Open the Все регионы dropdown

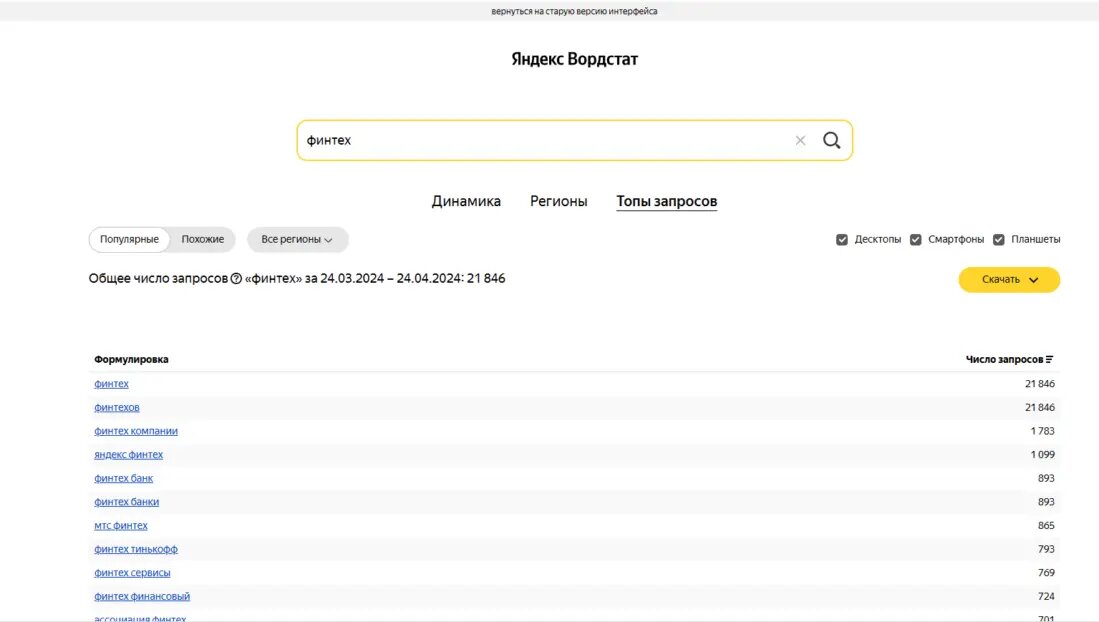click(297, 239)
